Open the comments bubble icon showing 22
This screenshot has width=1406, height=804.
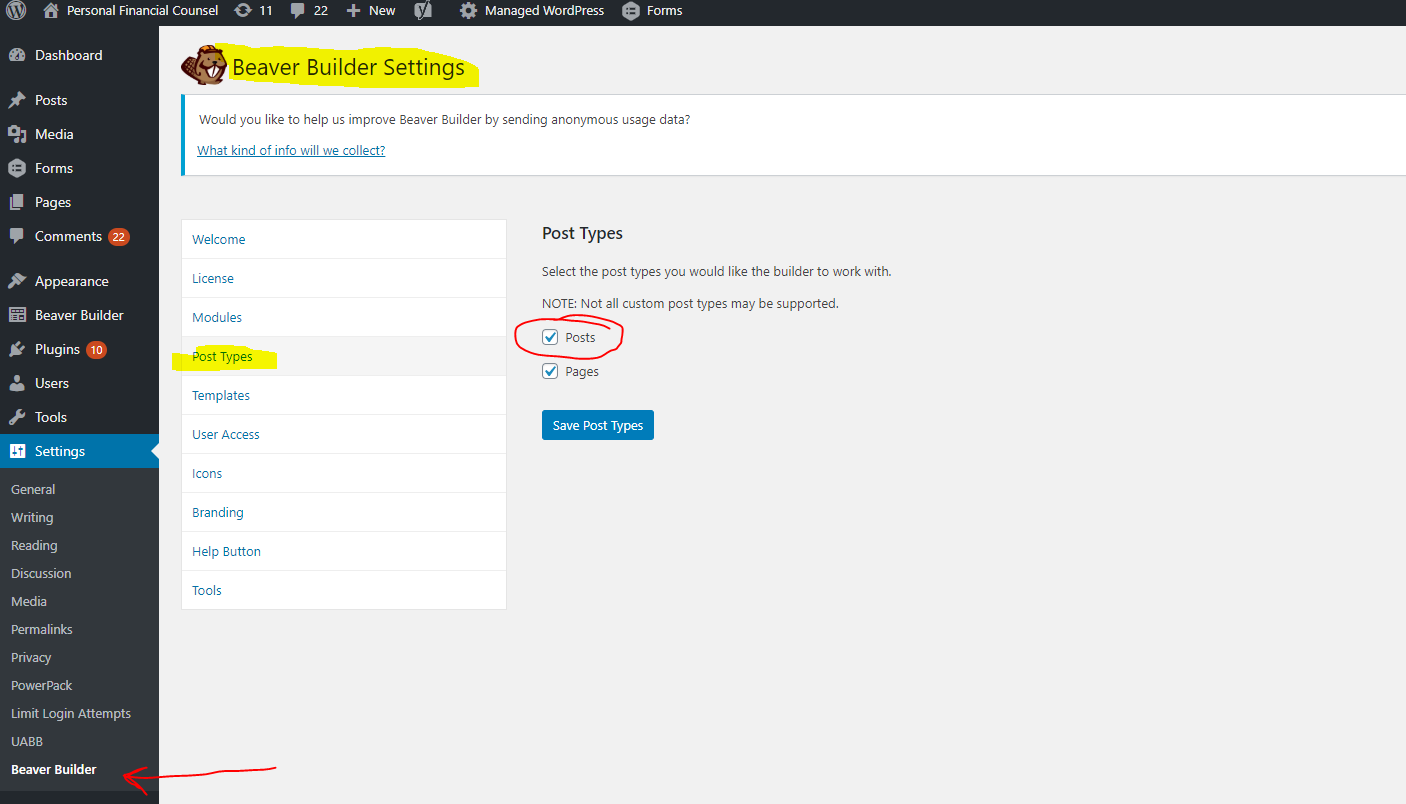[x=297, y=11]
